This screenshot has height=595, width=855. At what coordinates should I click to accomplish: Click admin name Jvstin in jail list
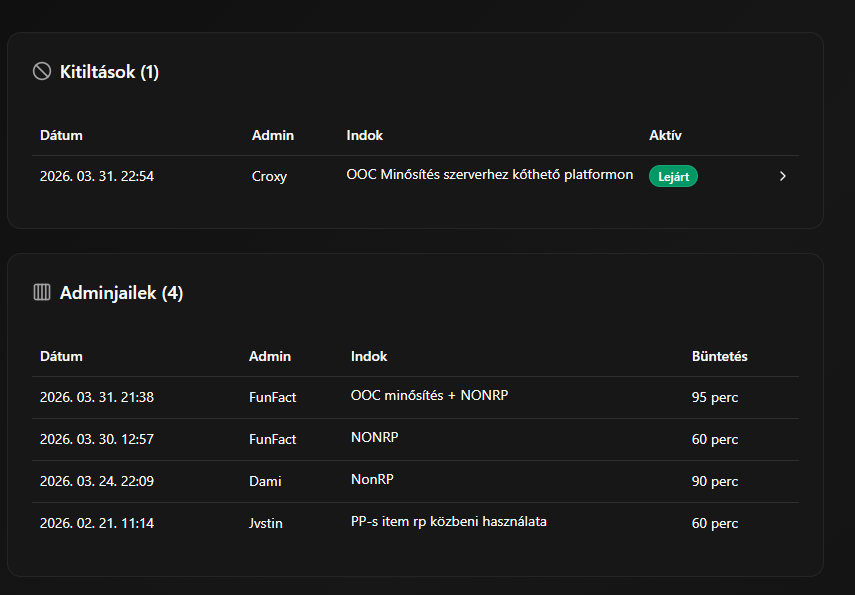(x=266, y=523)
